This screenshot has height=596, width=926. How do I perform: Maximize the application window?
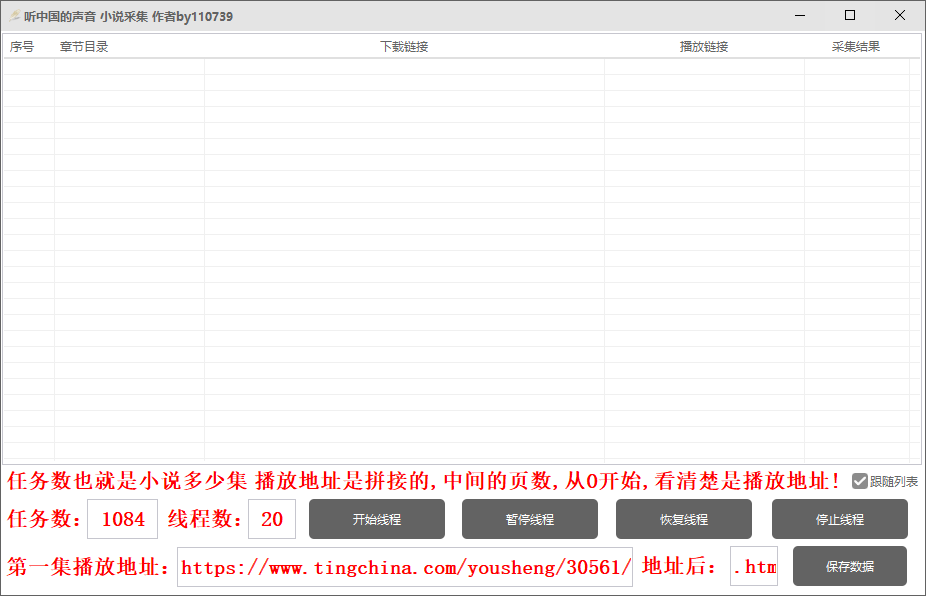click(849, 15)
